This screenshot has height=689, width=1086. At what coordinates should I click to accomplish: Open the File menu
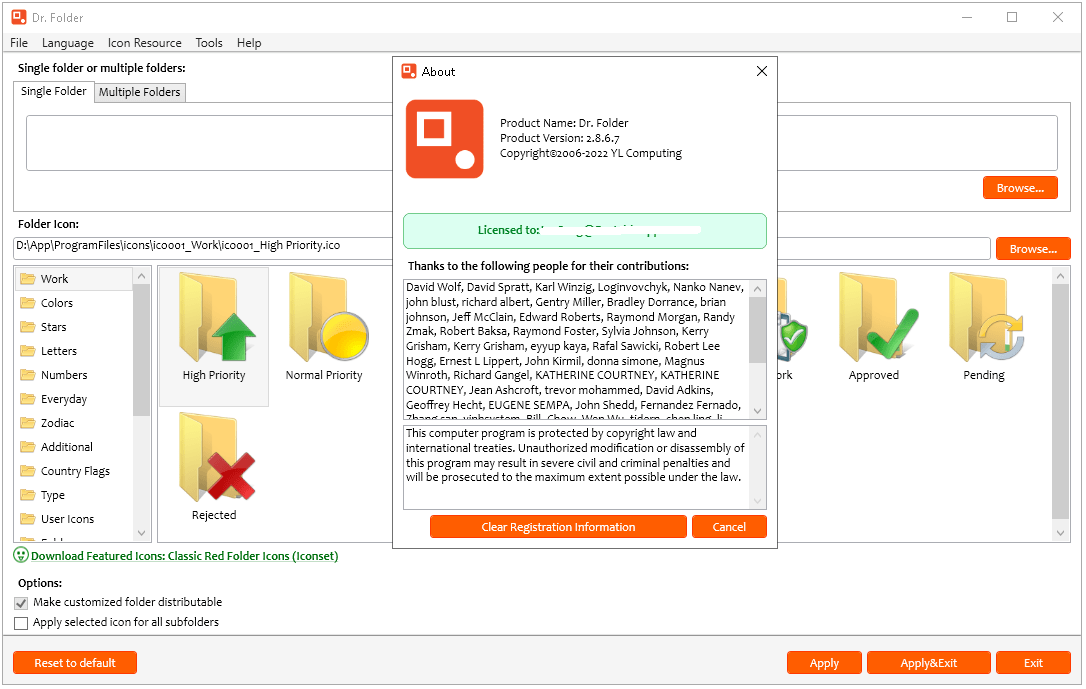click(19, 43)
